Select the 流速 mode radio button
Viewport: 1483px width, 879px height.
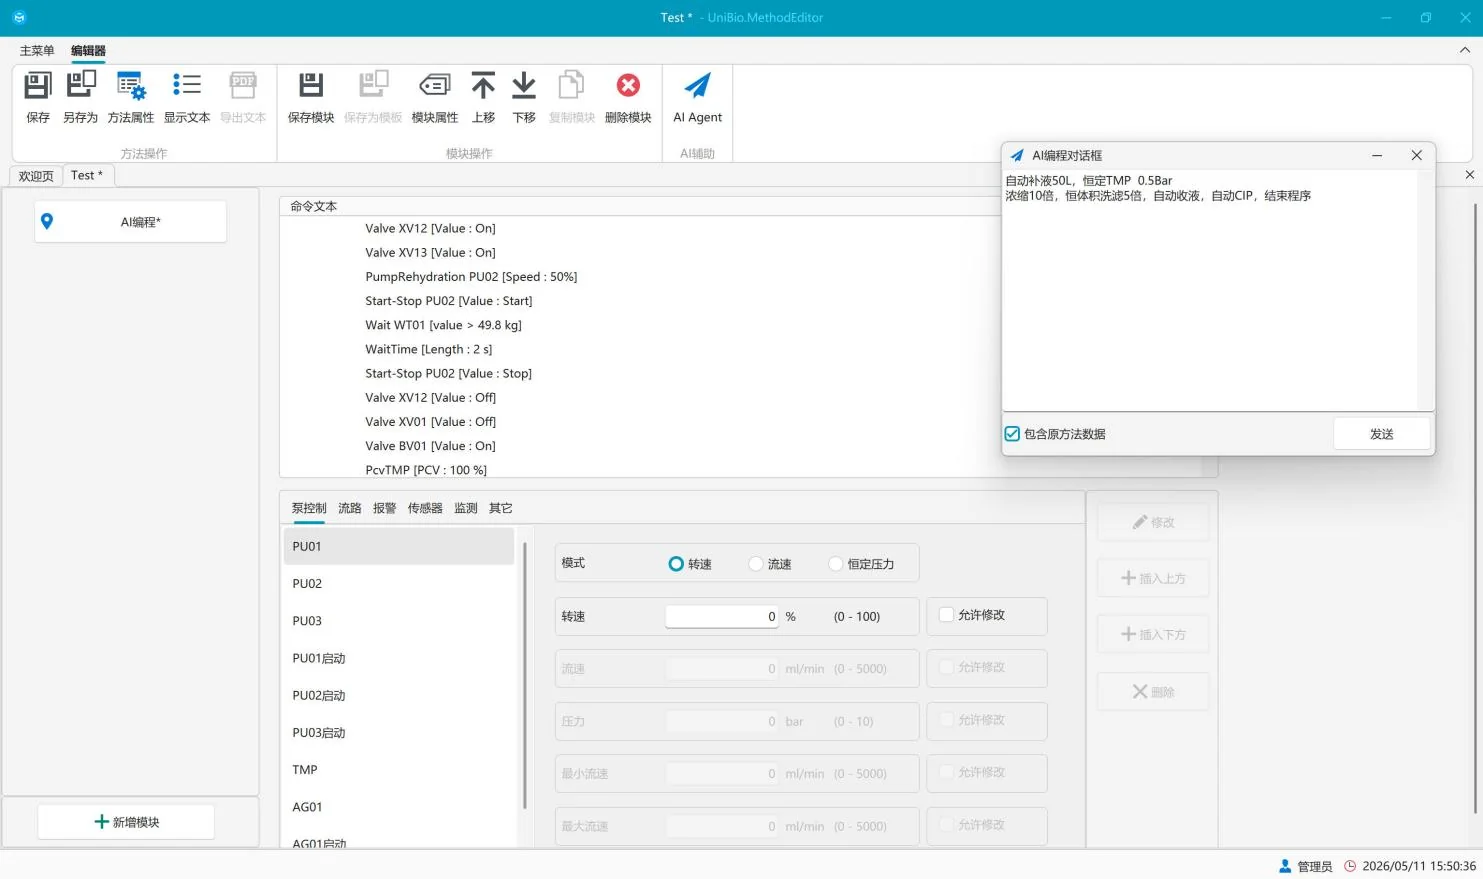click(756, 564)
